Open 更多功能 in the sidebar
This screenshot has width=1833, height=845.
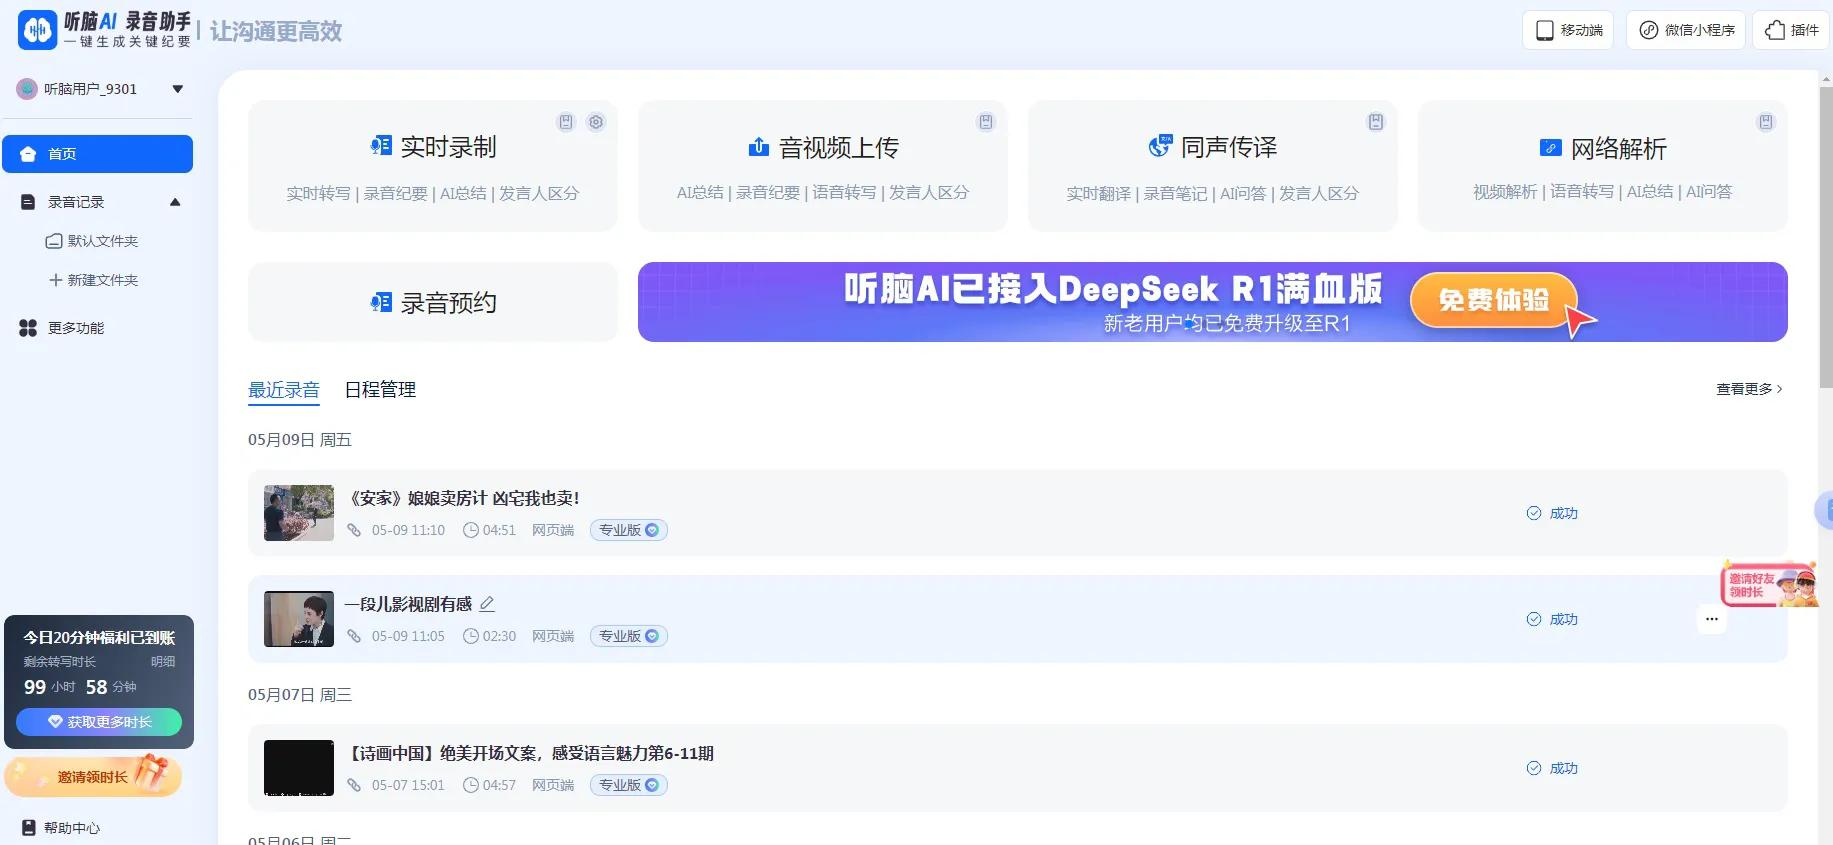coord(75,328)
